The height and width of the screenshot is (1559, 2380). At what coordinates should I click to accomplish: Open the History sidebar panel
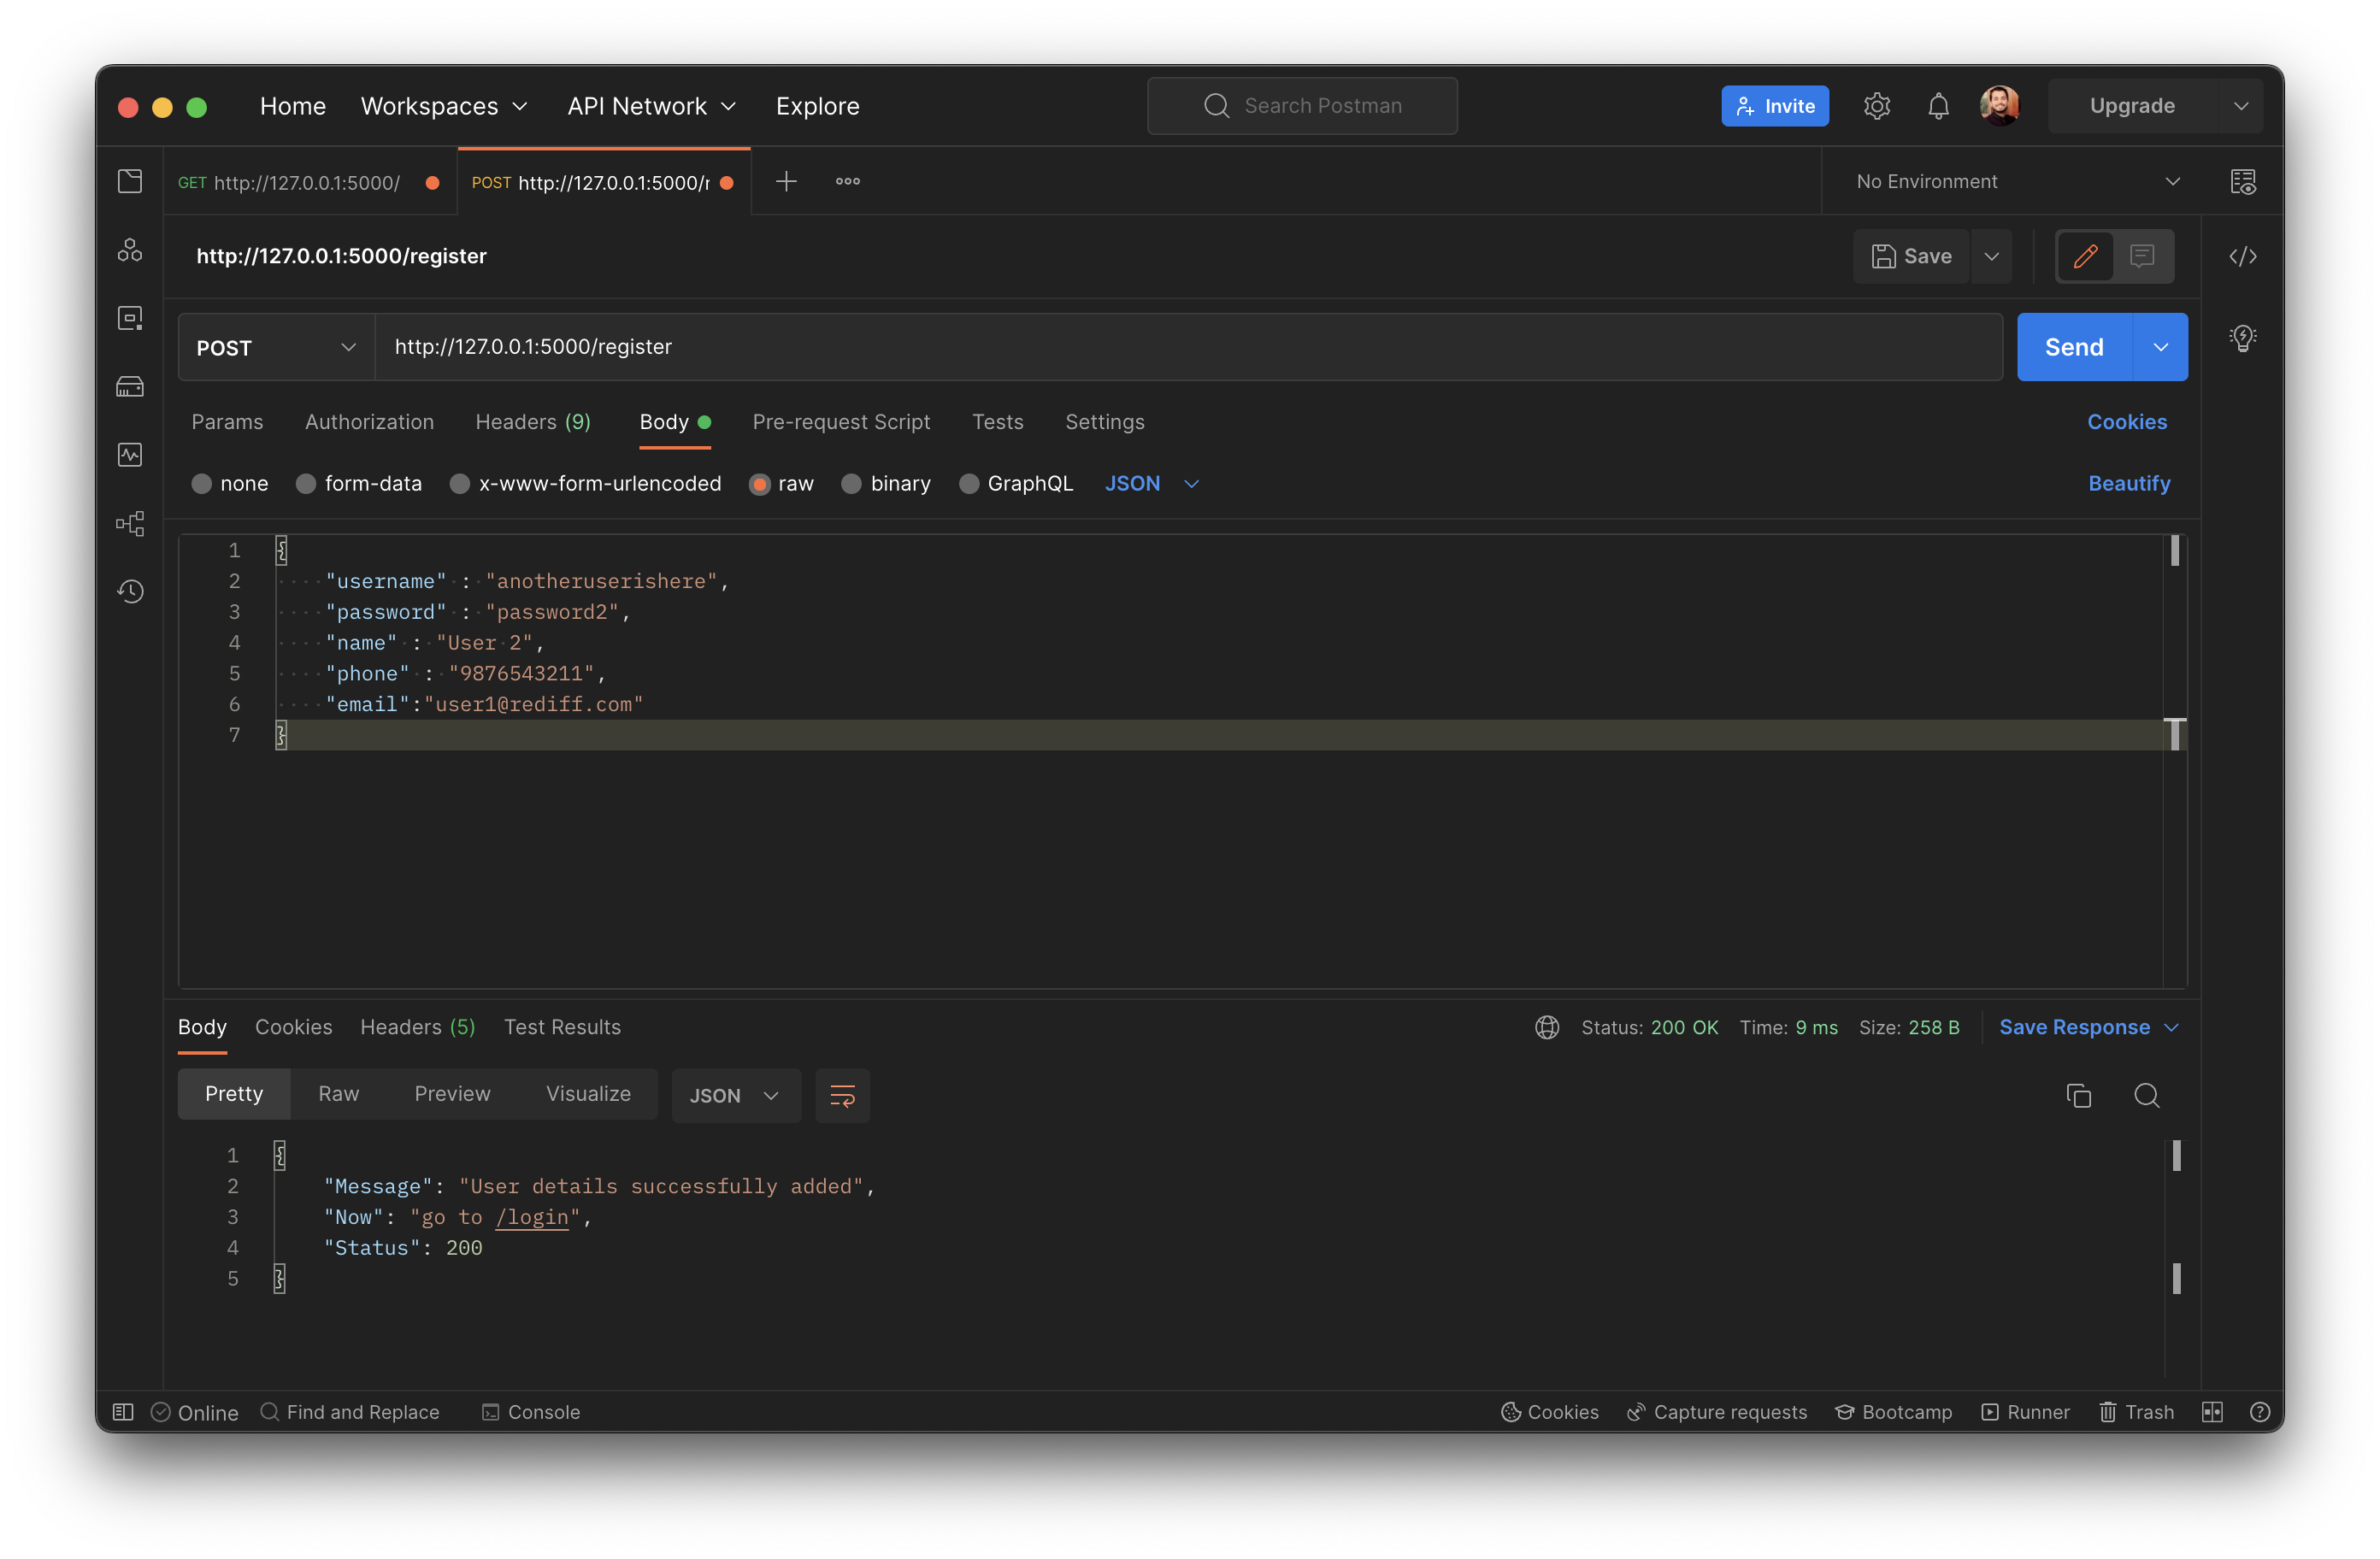coord(130,591)
